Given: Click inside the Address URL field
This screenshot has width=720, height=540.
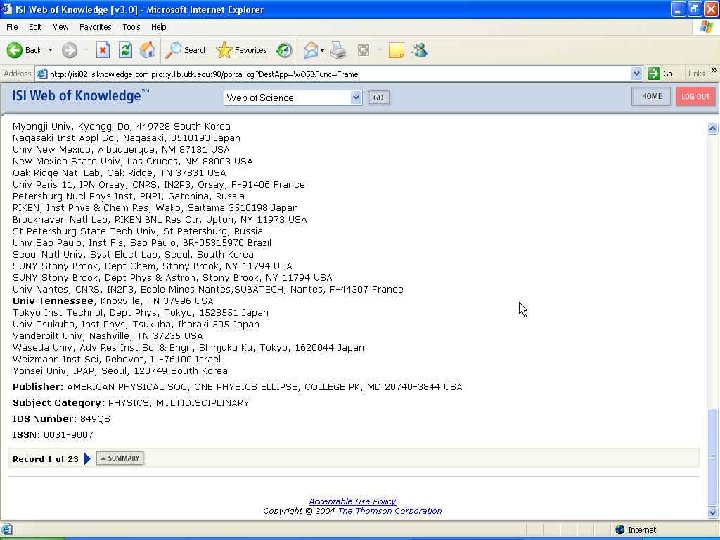Looking at the screenshot, I should (x=335, y=74).
